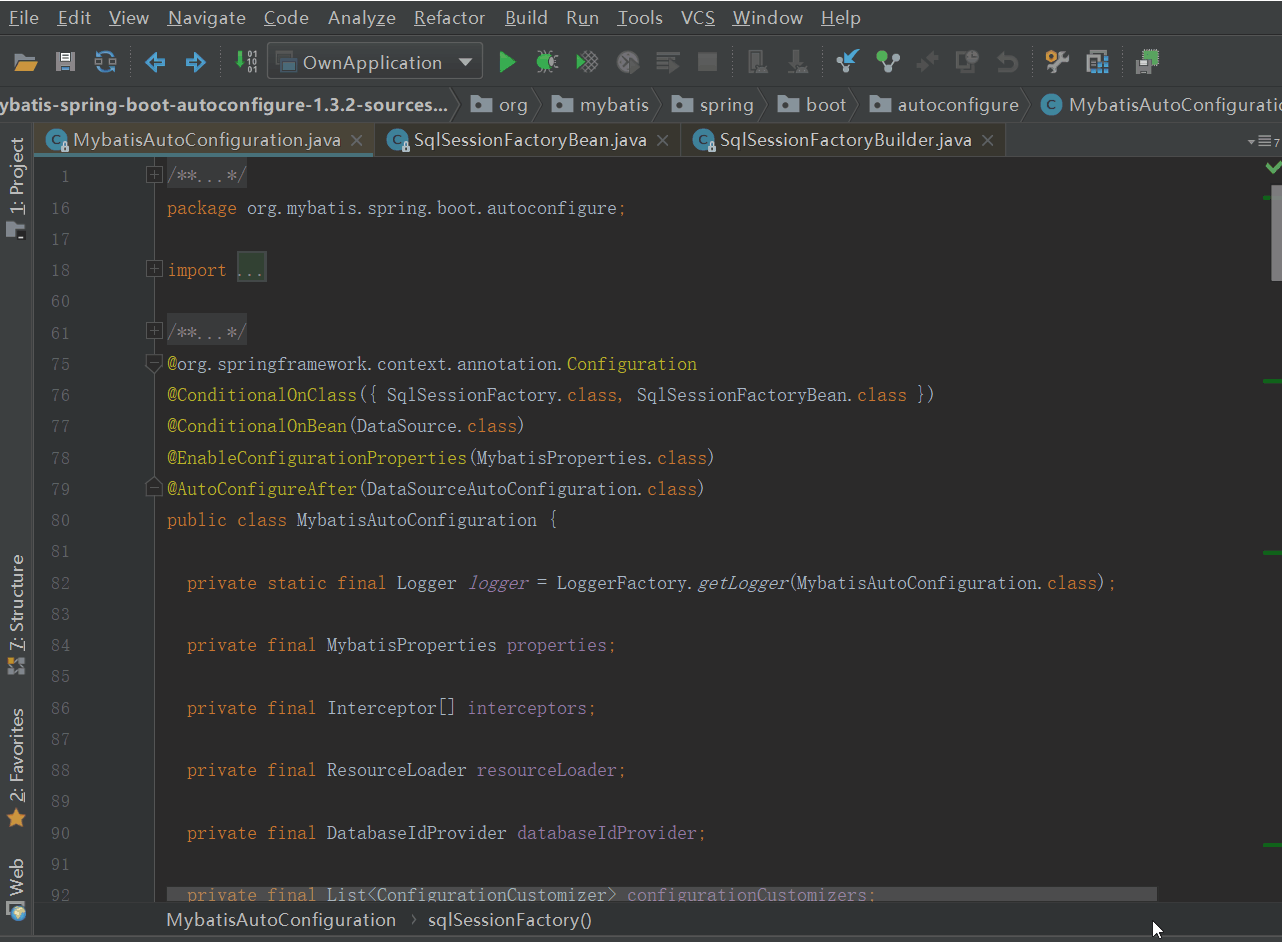This screenshot has width=1282, height=942.
Task: Click the last toolbar icon, after Project Structure
Action: click(x=1148, y=62)
